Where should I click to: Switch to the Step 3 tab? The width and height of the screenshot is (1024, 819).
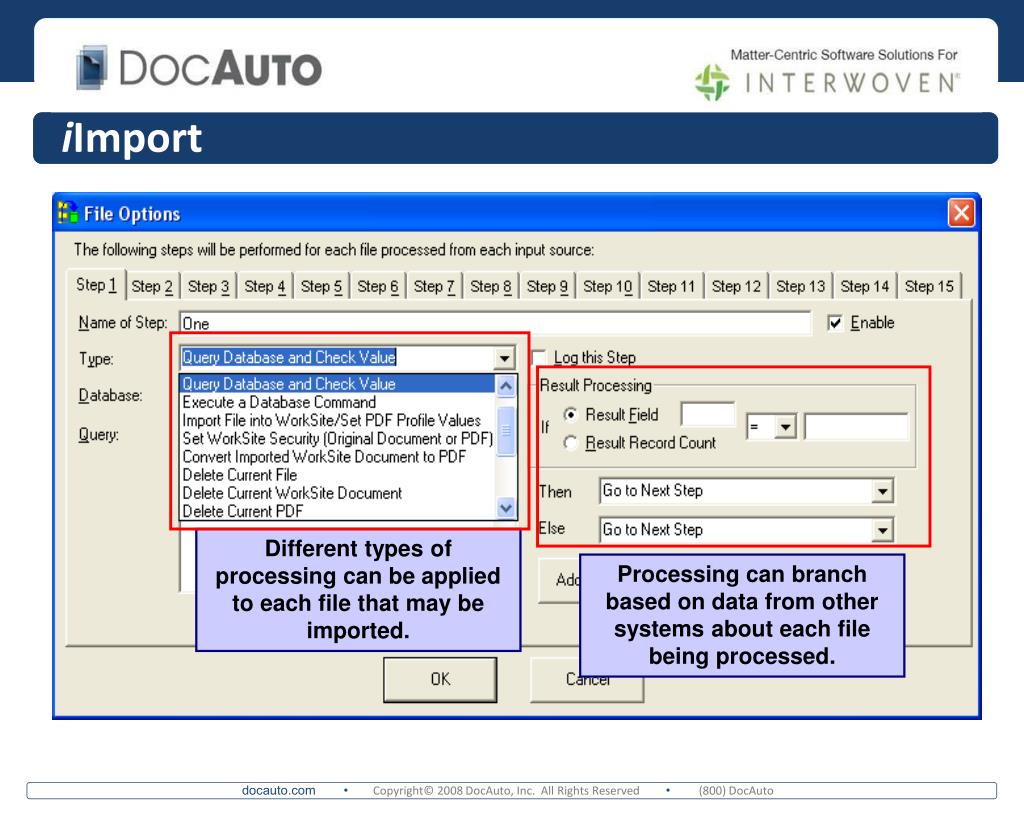click(x=208, y=286)
